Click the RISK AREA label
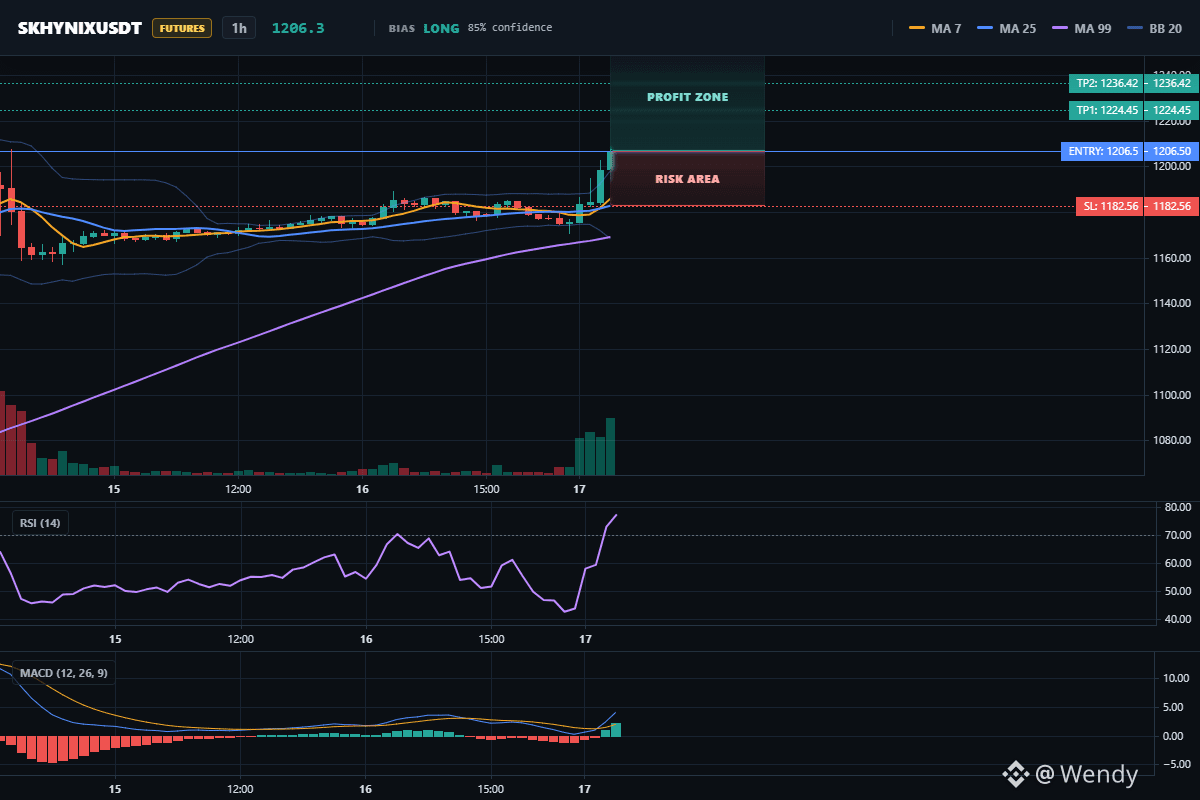The image size is (1200, 800). (687, 179)
